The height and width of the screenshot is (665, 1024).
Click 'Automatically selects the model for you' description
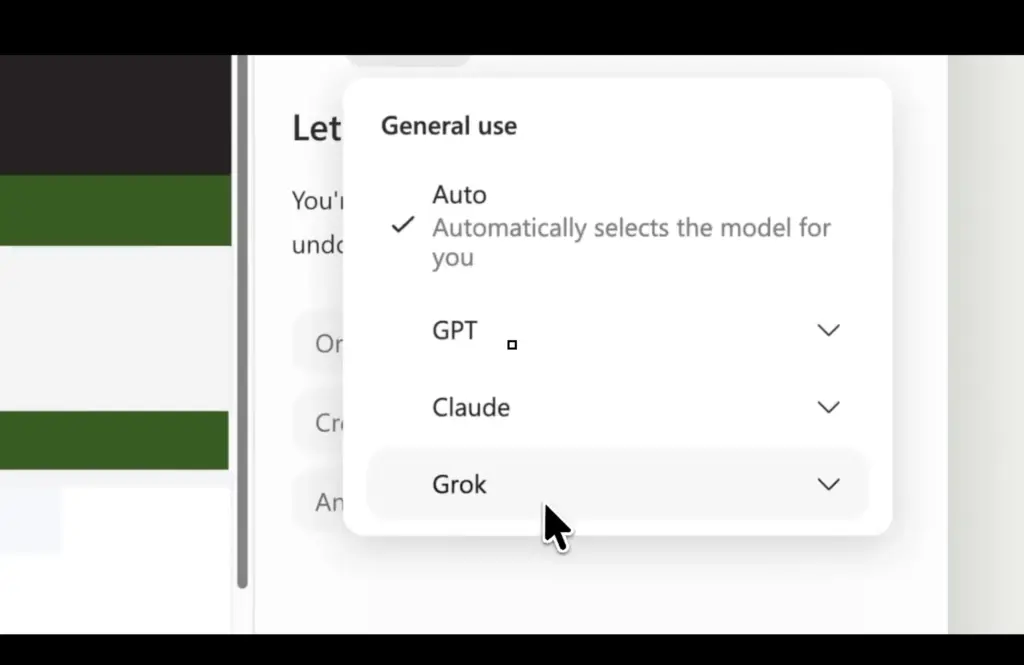pyautogui.click(x=631, y=242)
